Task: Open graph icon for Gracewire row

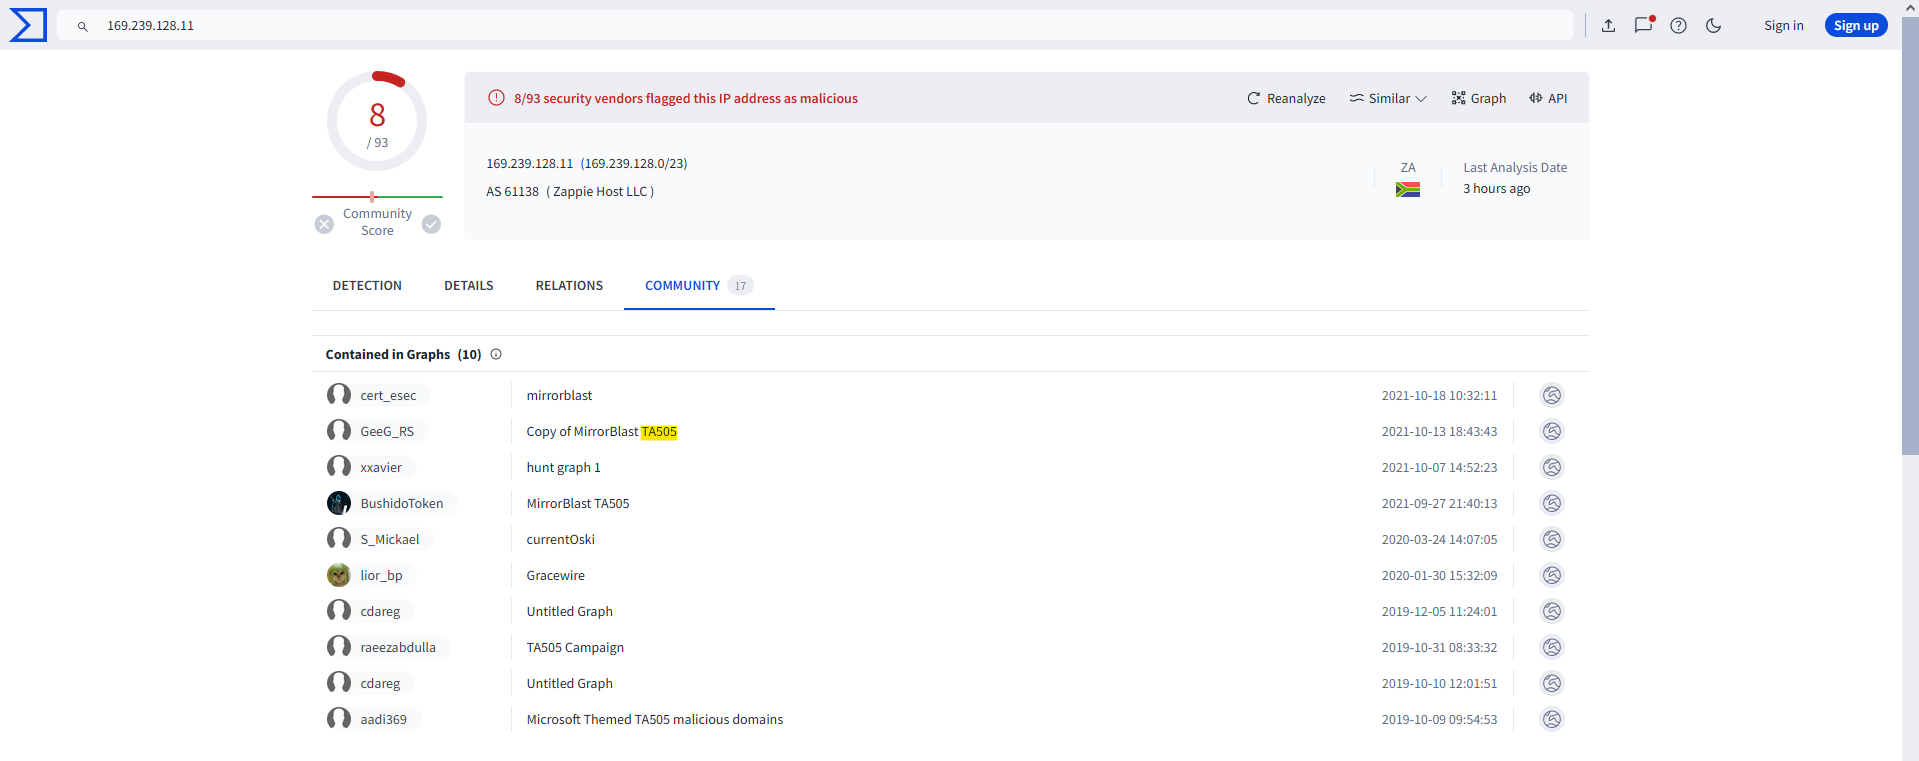Action: click(x=1551, y=575)
